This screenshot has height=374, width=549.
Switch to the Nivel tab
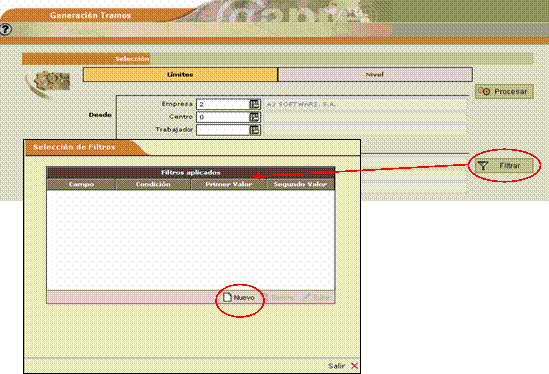pyautogui.click(x=375, y=74)
